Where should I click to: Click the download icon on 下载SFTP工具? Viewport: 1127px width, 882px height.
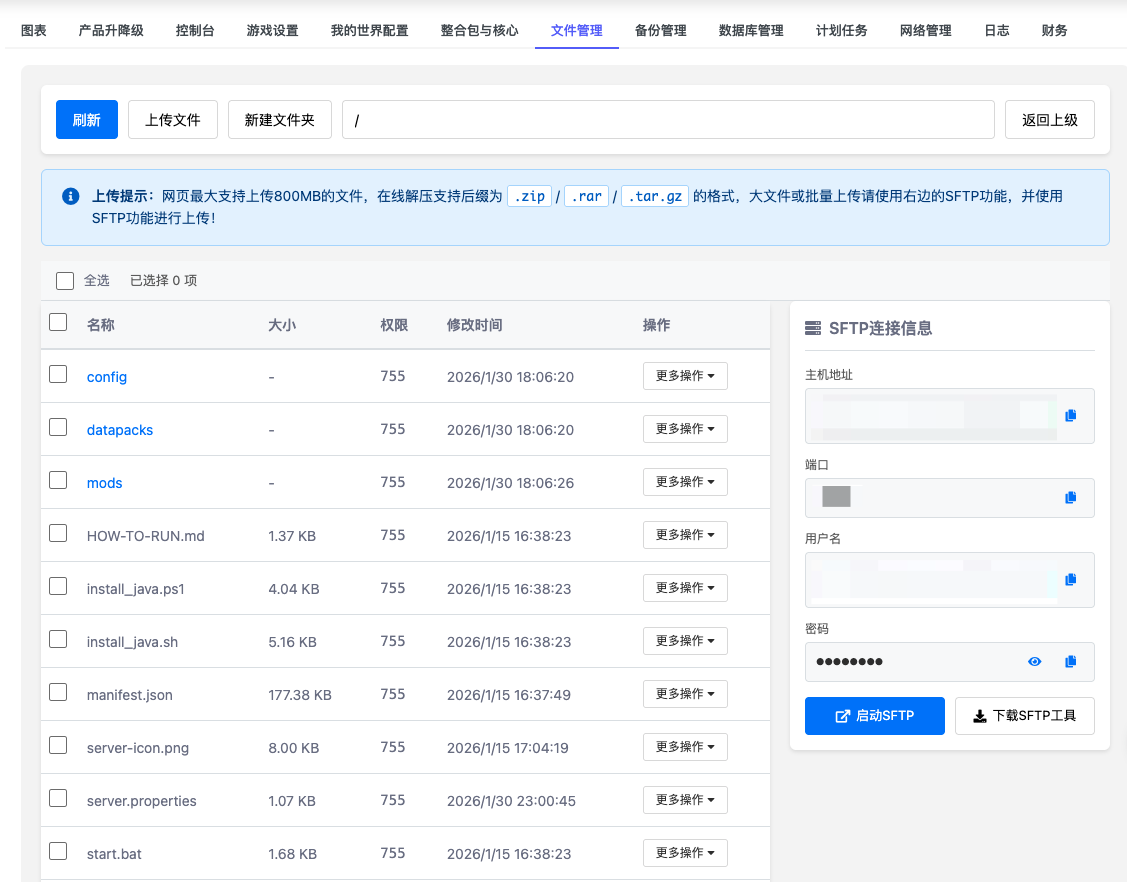[980, 715]
